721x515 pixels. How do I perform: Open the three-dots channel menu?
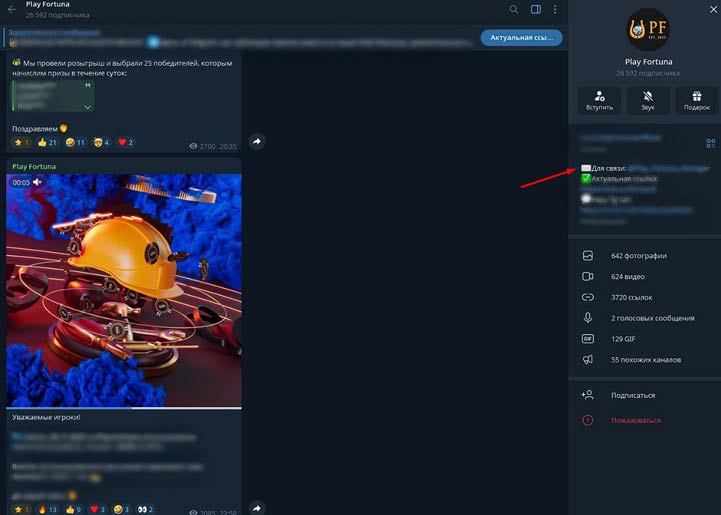(x=555, y=10)
